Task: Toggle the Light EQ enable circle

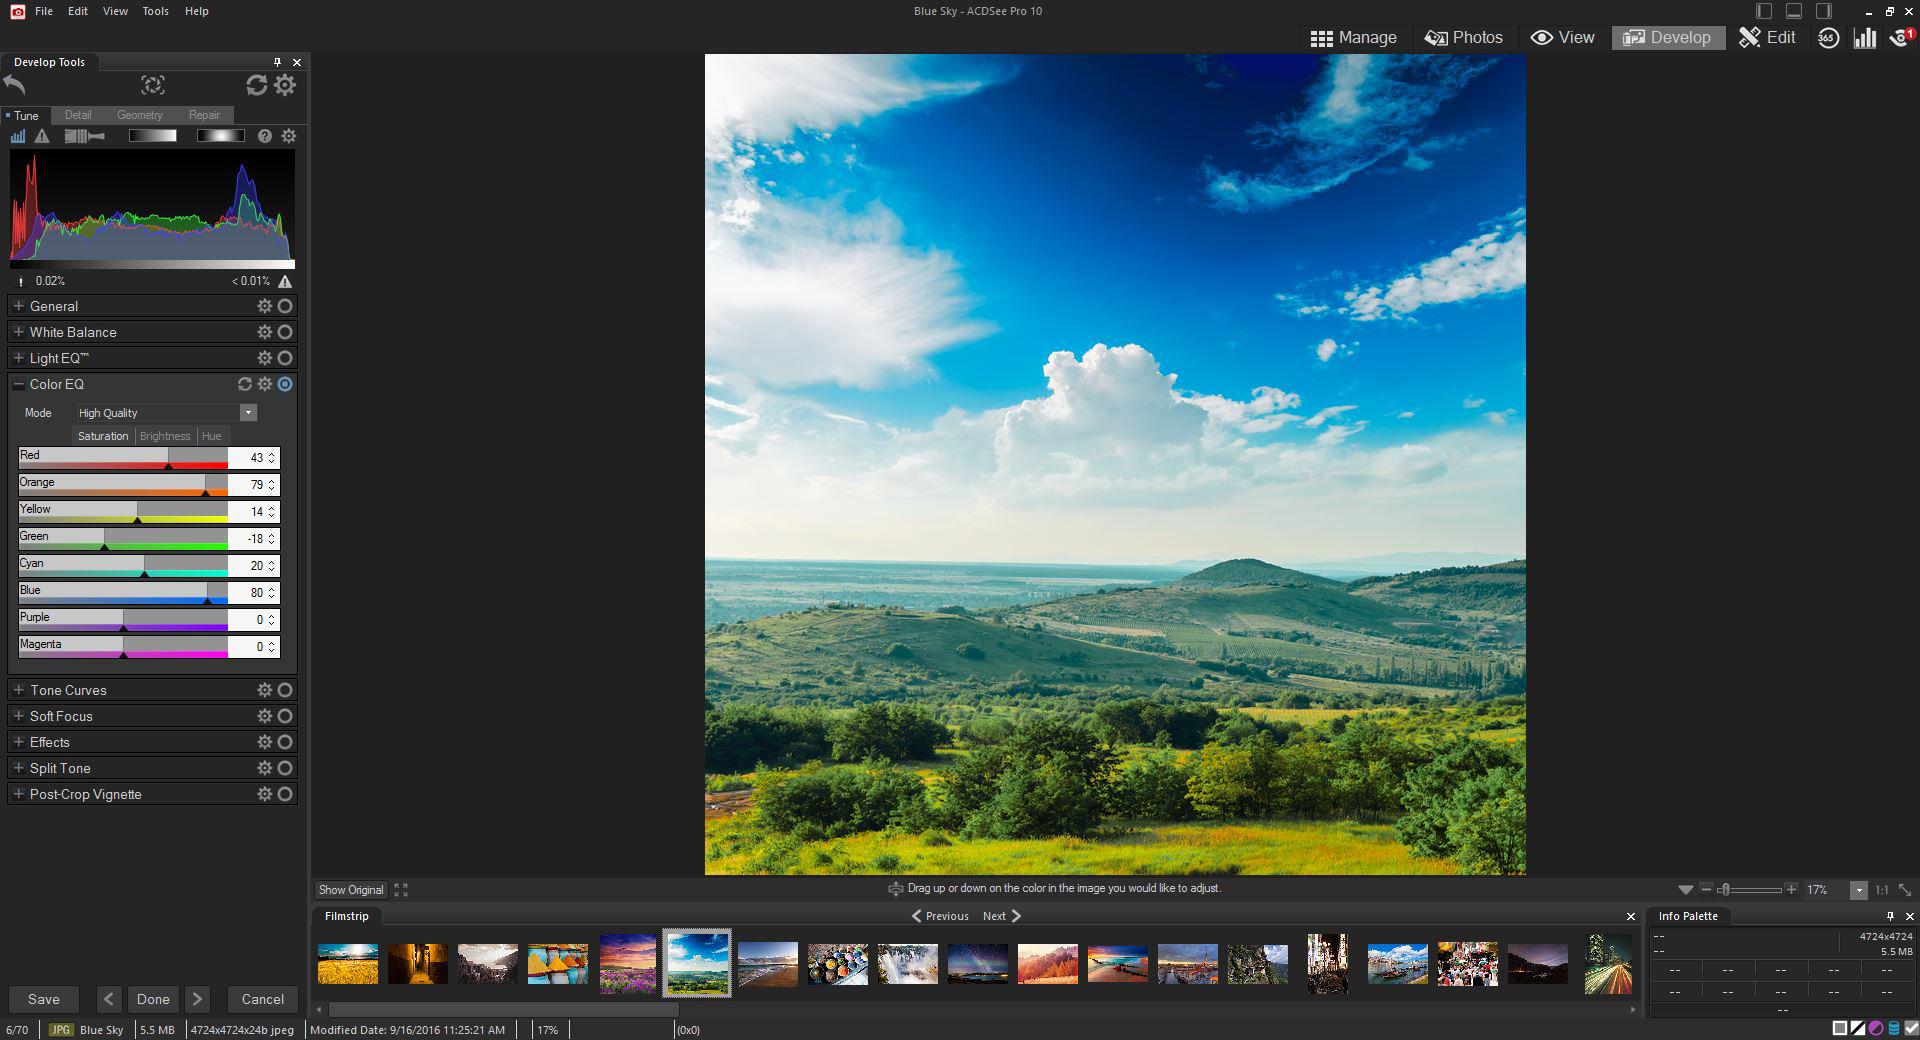Action: [285, 358]
